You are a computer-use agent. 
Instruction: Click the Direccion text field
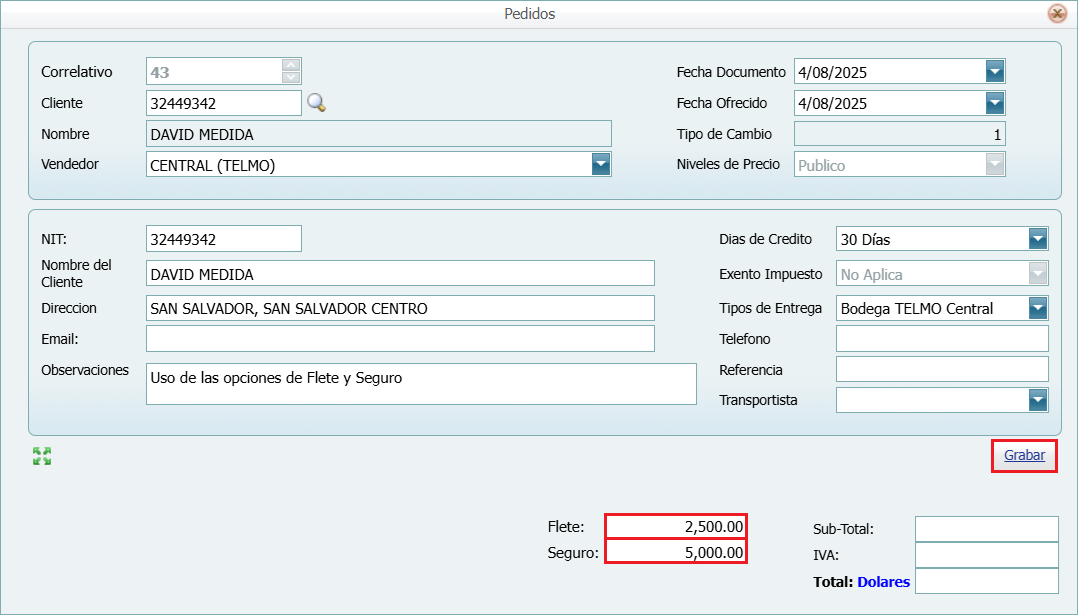point(400,308)
